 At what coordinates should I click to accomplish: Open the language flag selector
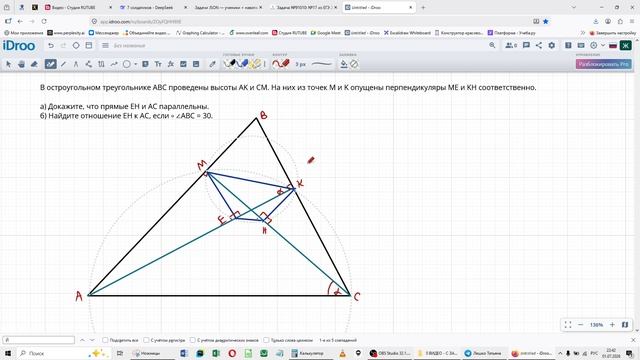pyautogui.click(x=613, y=46)
